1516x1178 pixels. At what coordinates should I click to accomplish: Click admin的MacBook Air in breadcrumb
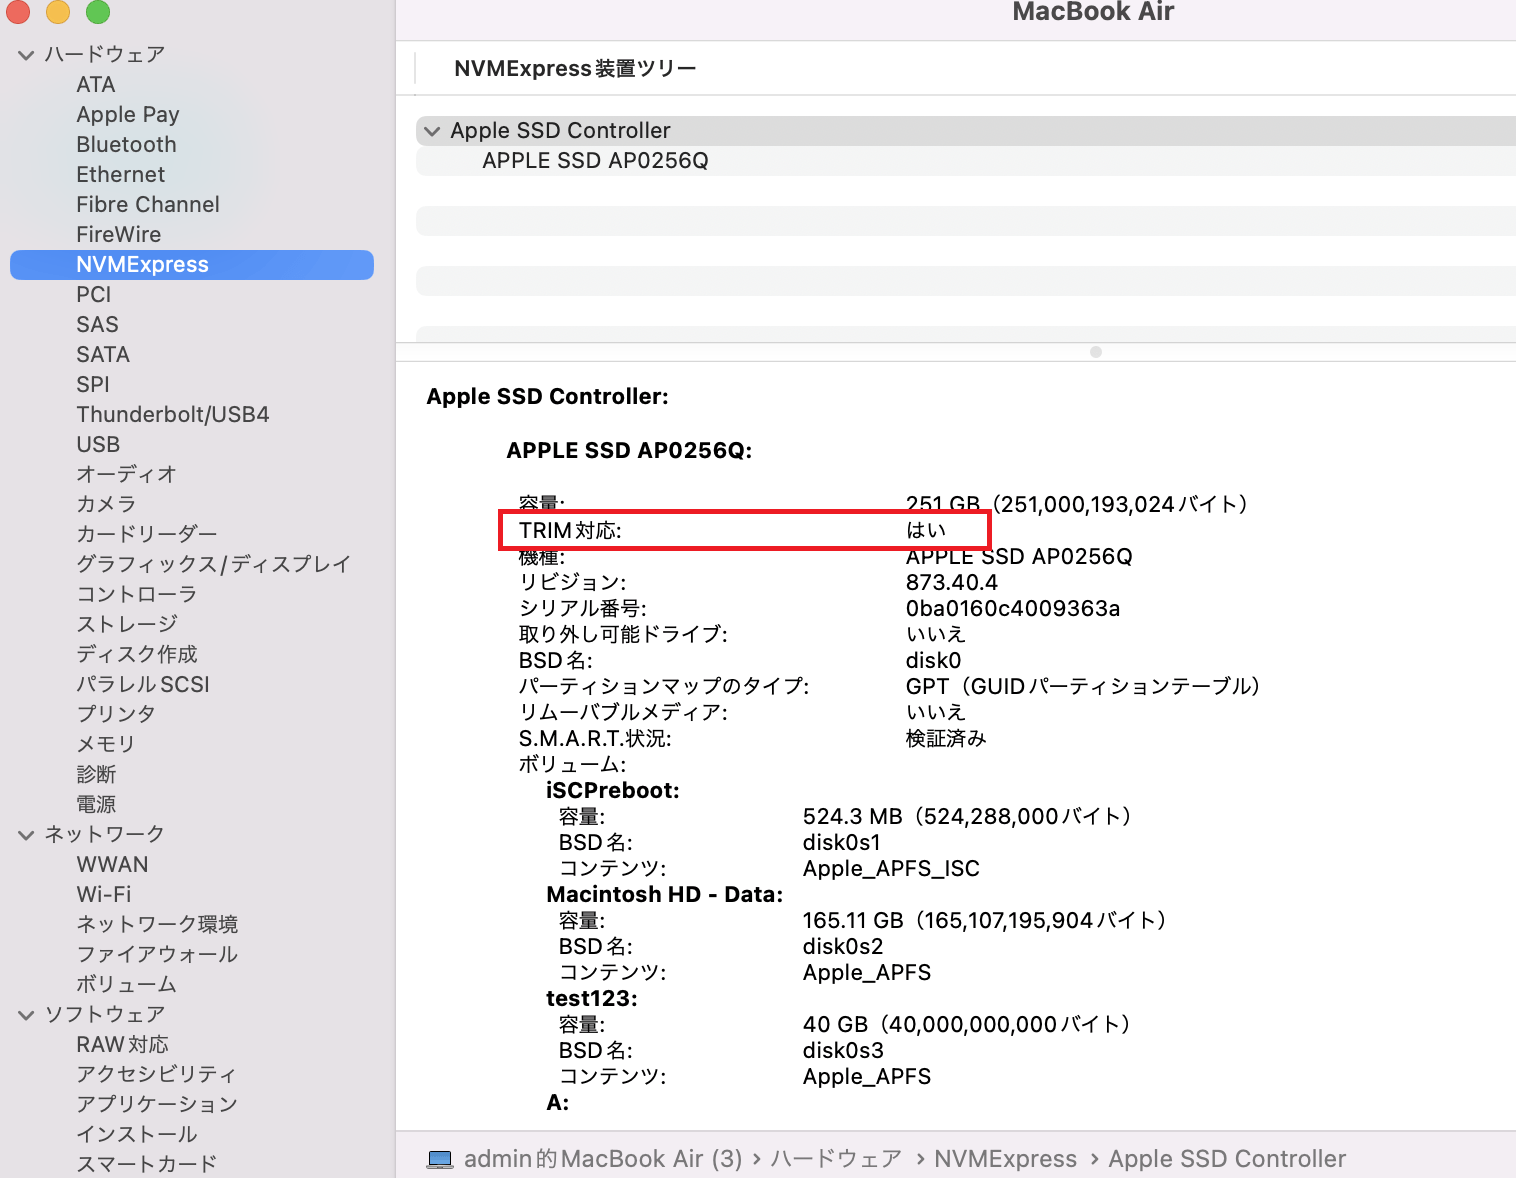click(x=603, y=1159)
